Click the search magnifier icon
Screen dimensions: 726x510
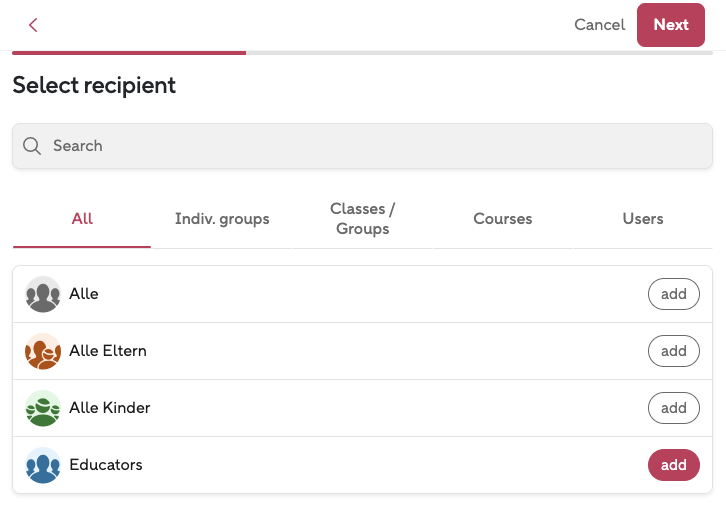[32, 146]
